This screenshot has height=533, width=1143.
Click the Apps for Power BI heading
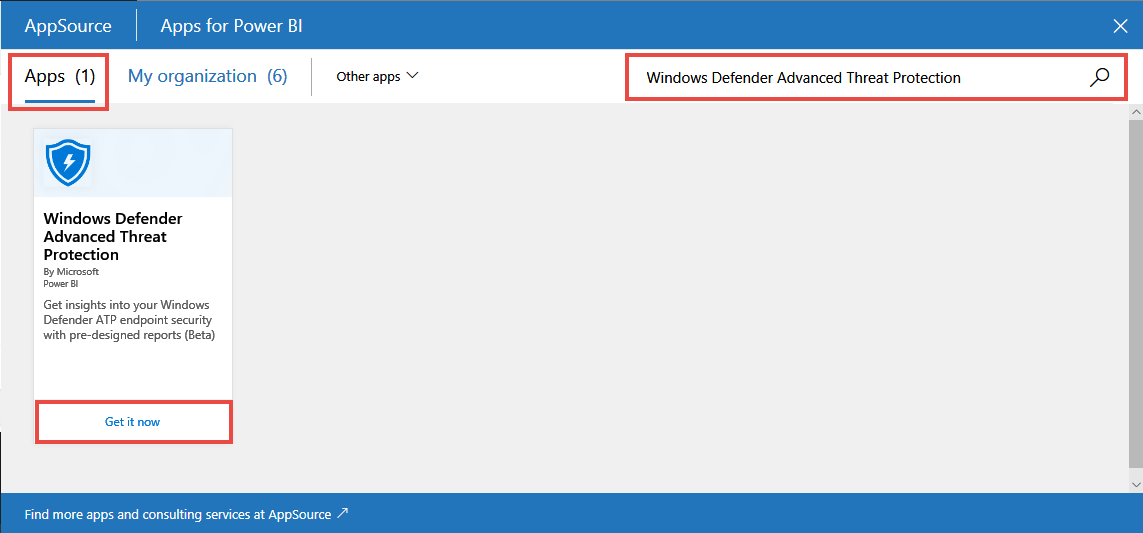231,26
